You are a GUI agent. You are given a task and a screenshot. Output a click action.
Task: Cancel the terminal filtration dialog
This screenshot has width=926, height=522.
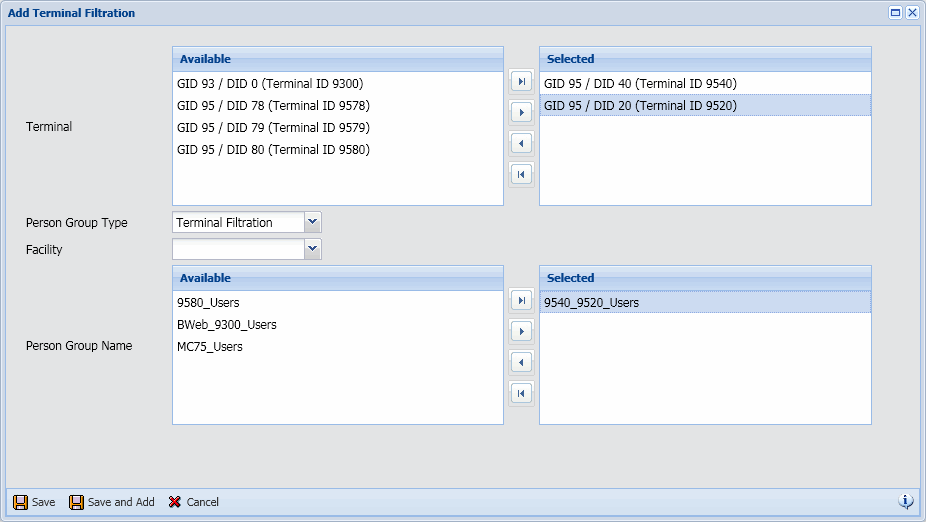pyautogui.click(x=193, y=502)
